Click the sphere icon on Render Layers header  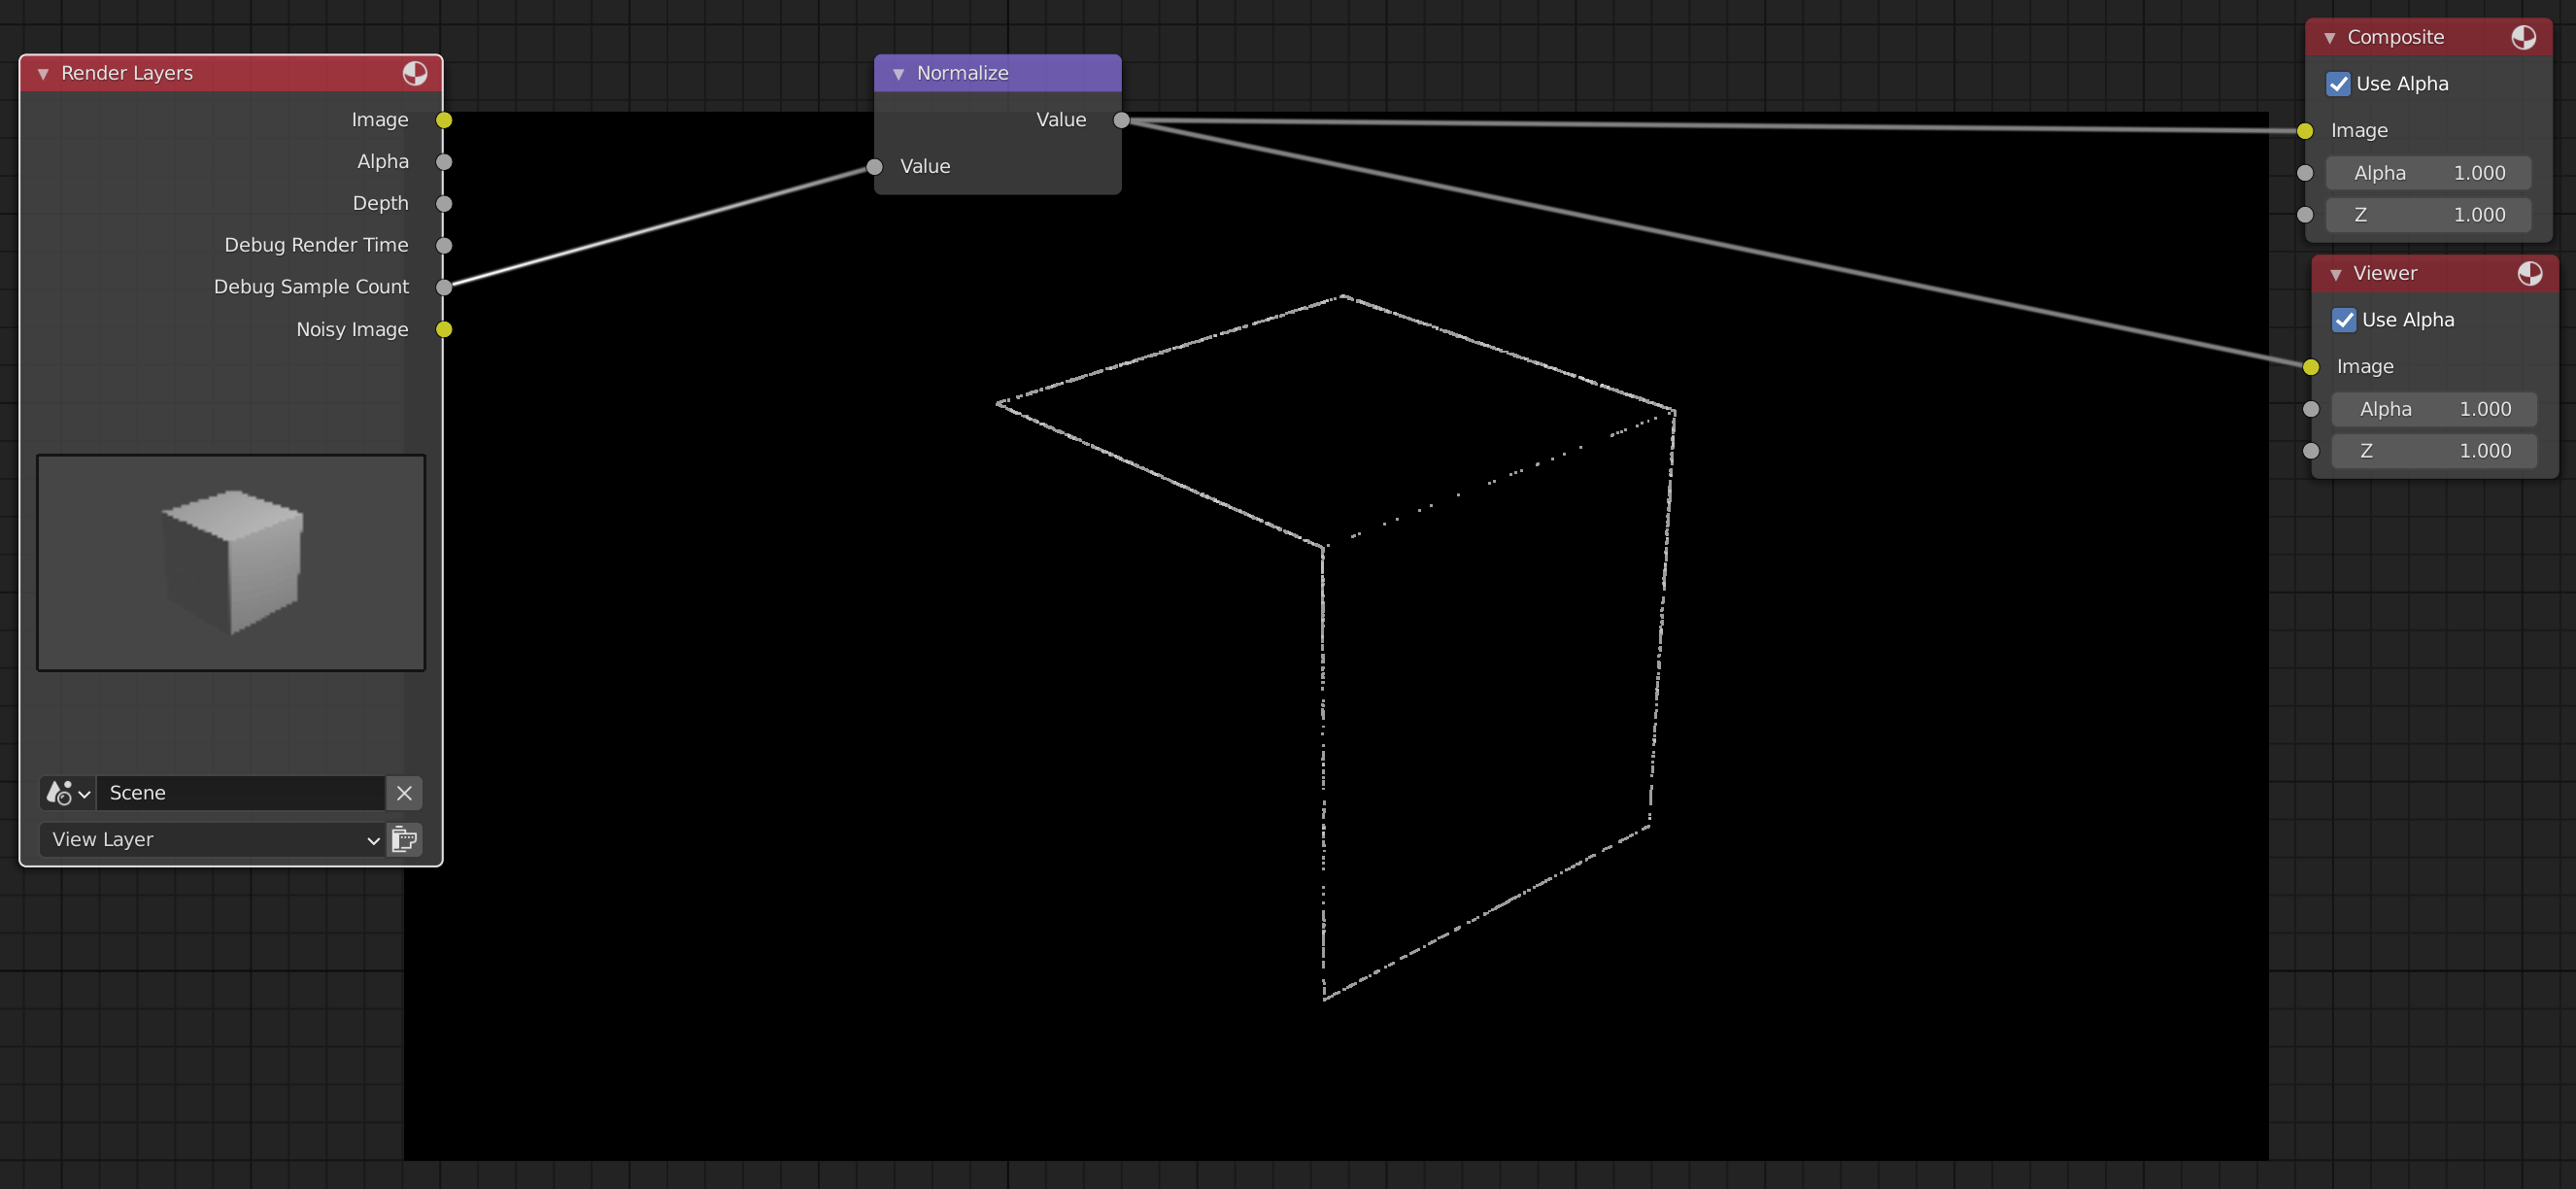pos(415,73)
